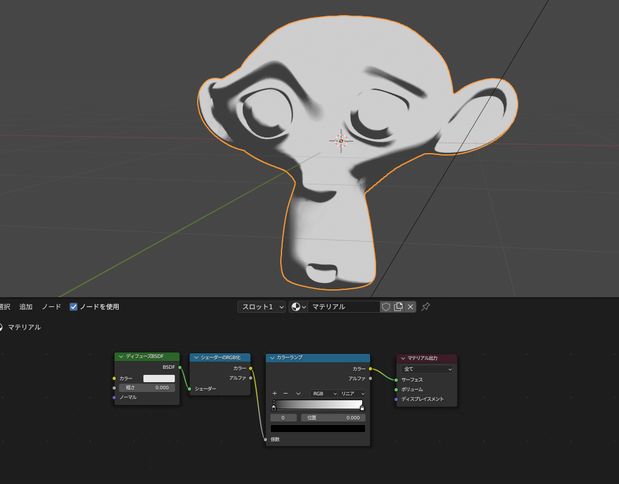Collapse the カラーランプ node
This screenshot has width=619, height=484.
tap(272, 358)
